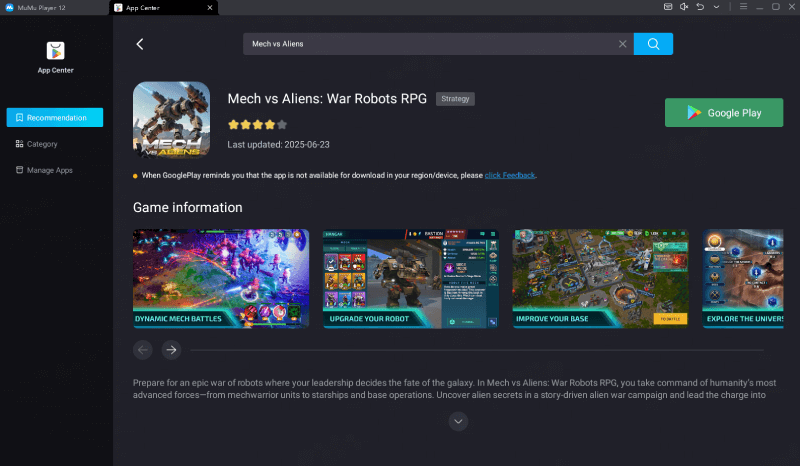The image size is (800, 466).
Task: Clear the search field text
Action: 622,44
